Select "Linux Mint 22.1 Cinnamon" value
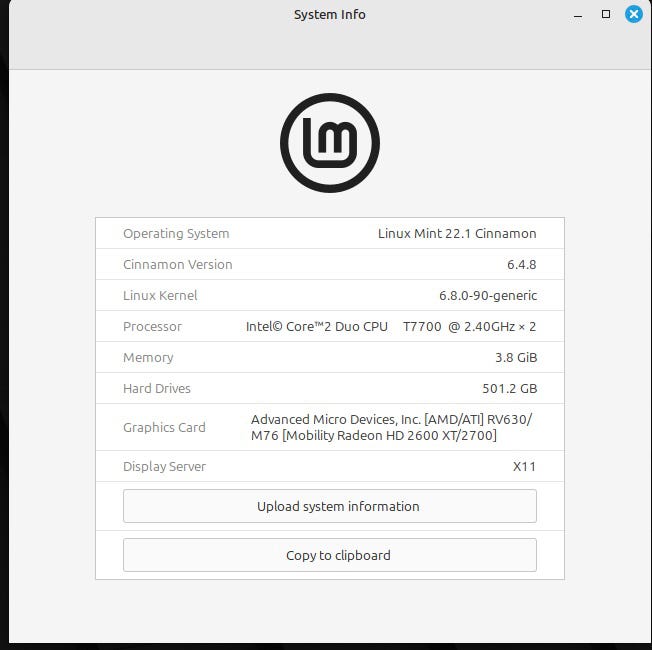This screenshot has width=652, height=650. (x=457, y=234)
